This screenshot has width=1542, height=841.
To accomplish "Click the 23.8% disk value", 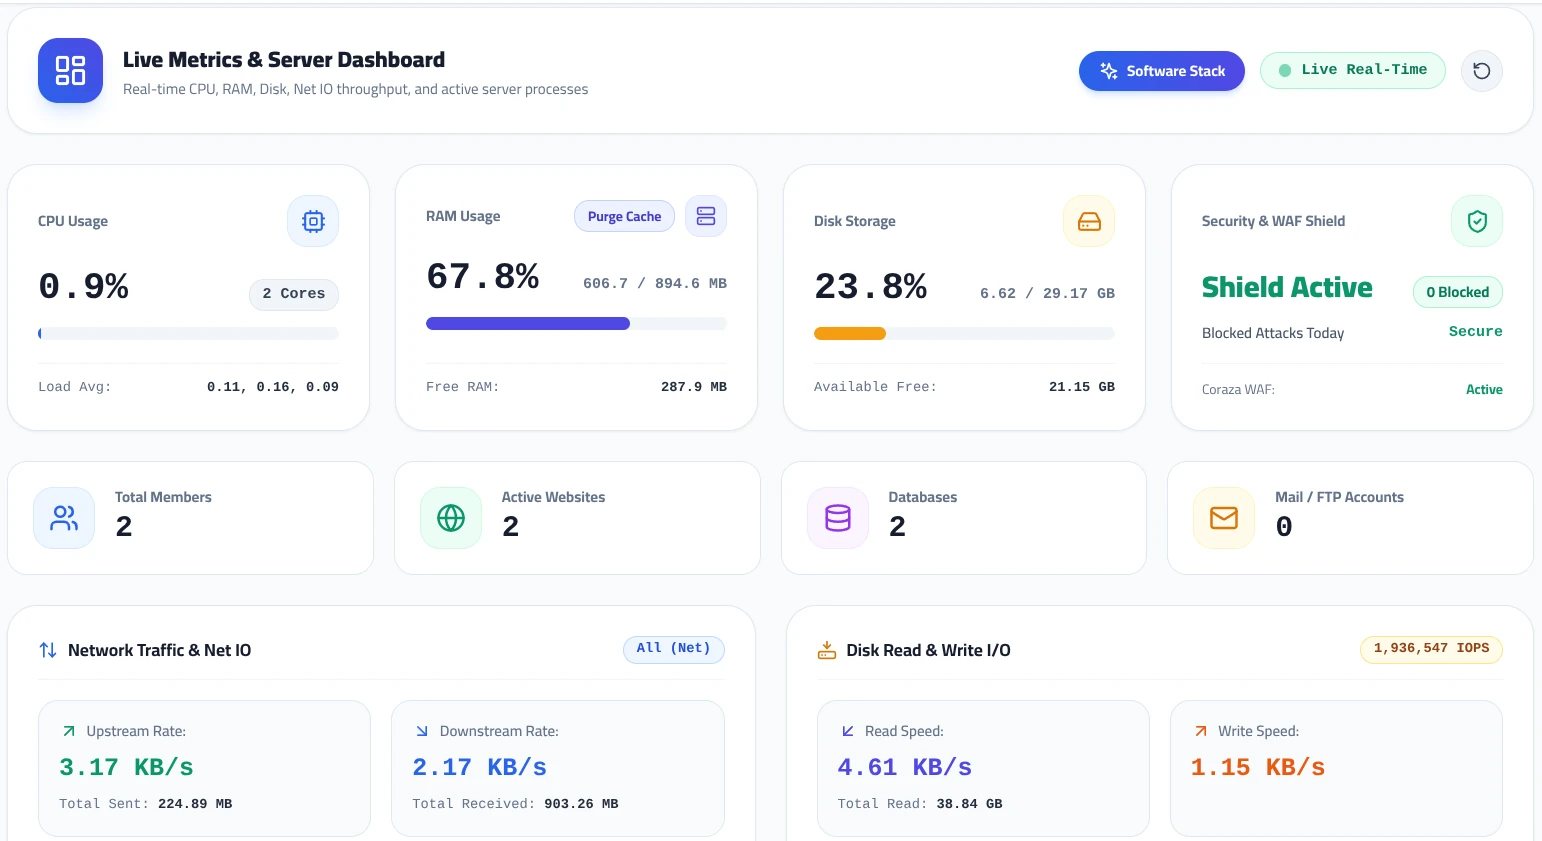I will tap(871, 287).
